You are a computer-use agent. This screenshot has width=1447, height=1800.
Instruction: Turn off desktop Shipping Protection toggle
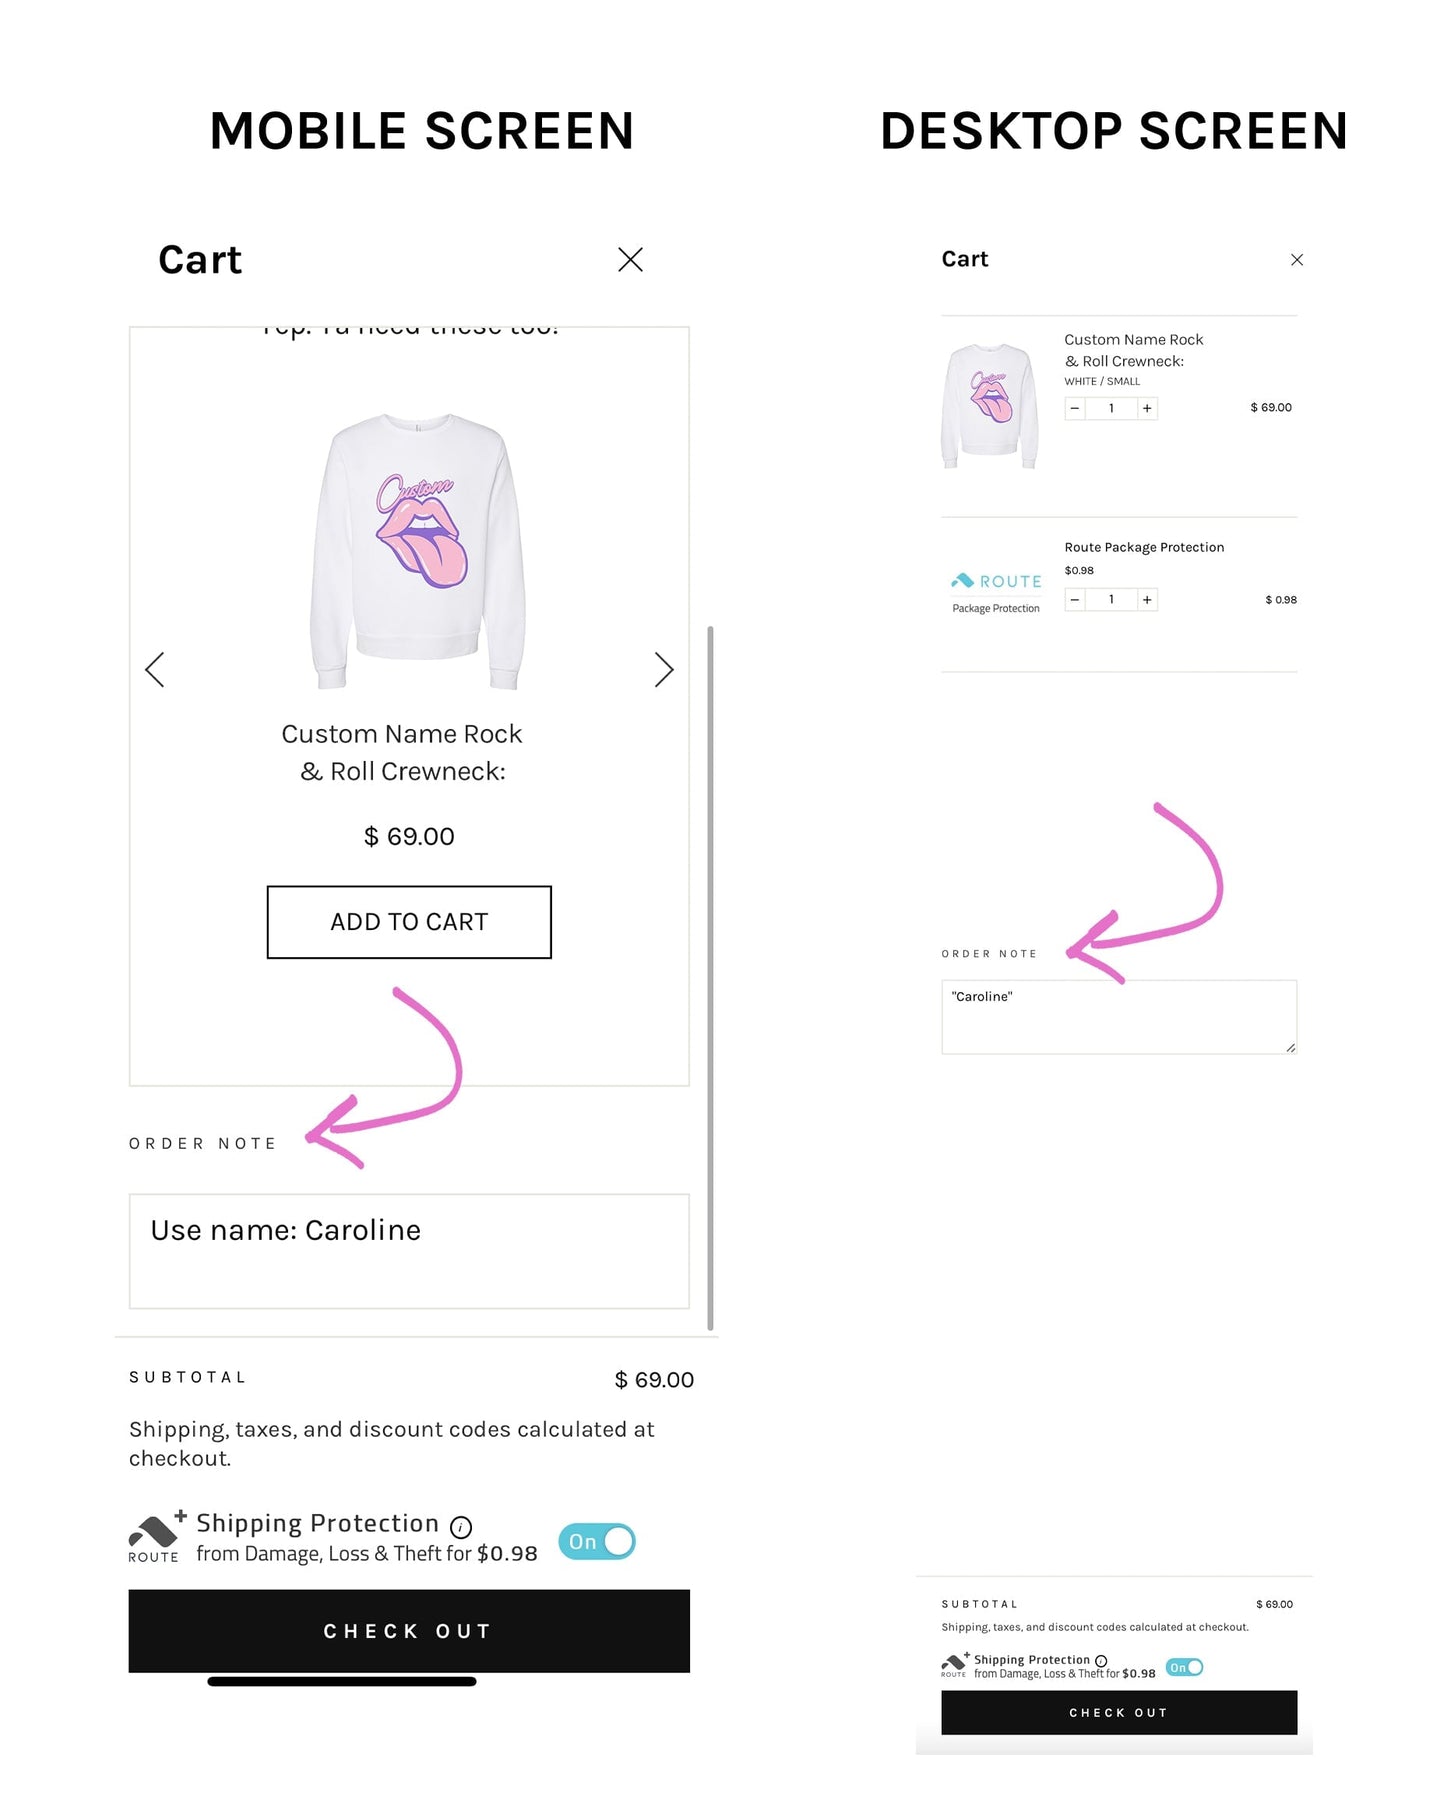pyautogui.click(x=1185, y=1667)
